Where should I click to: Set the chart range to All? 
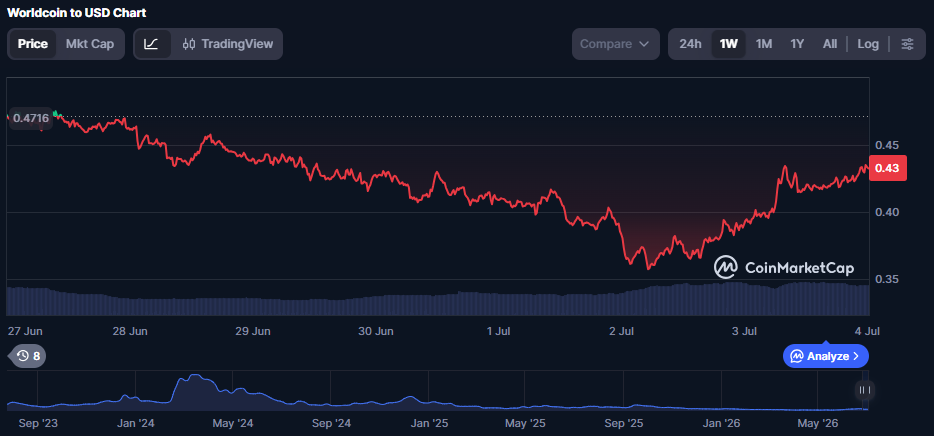click(x=830, y=44)
